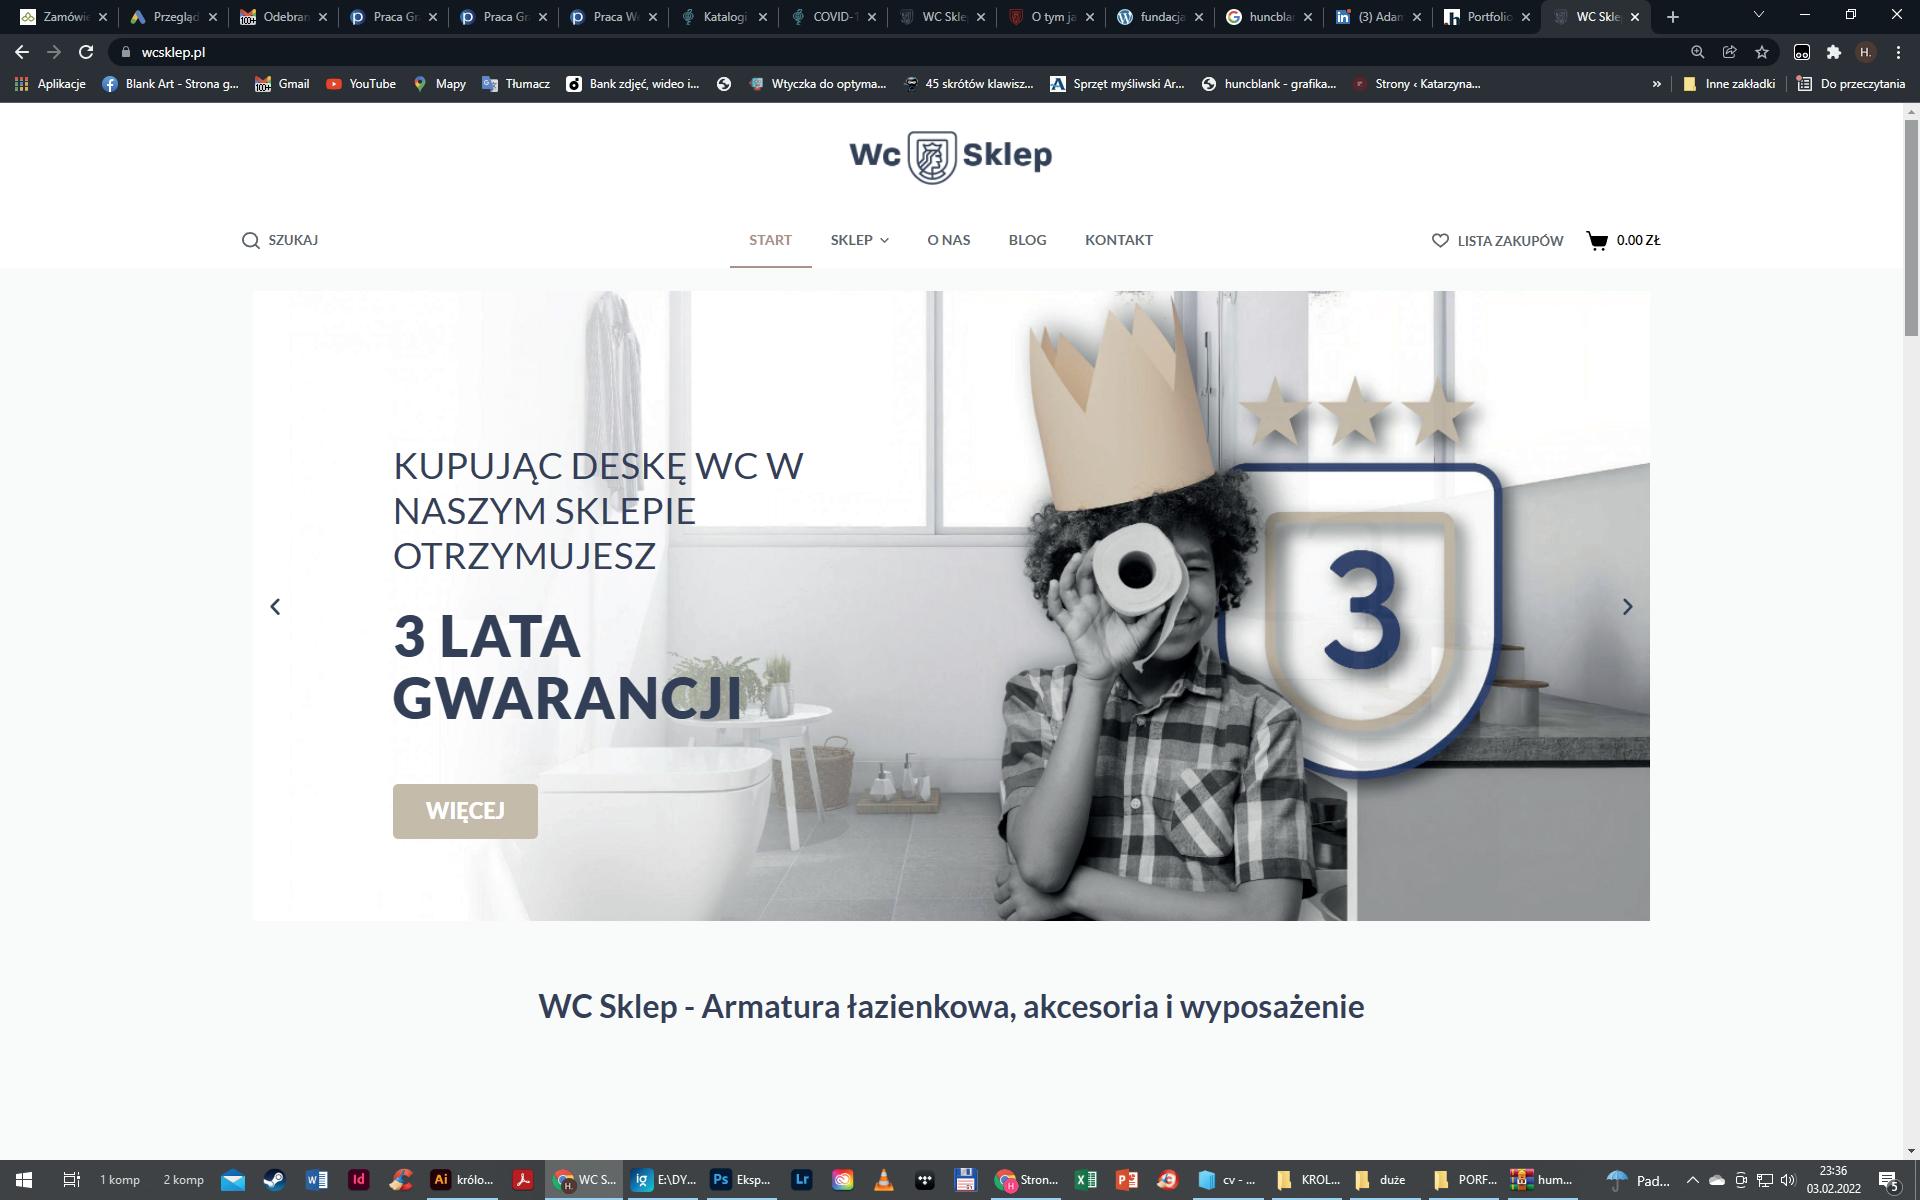Go to the BLOG menu item
The height and width of the screenshot is (1200, 1920).
coord(1027,240)
